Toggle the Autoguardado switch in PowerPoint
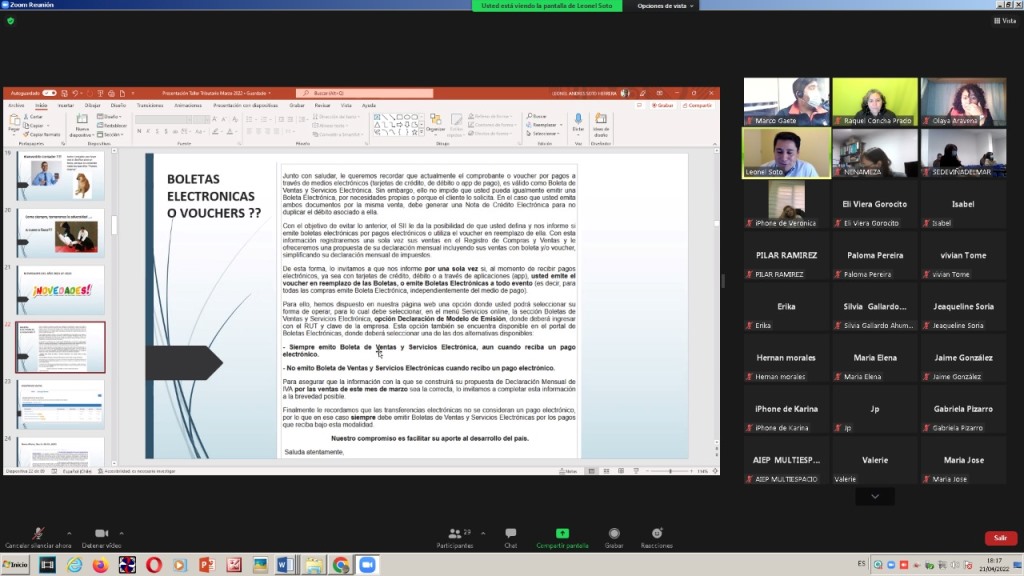 (x=50, y=94)
